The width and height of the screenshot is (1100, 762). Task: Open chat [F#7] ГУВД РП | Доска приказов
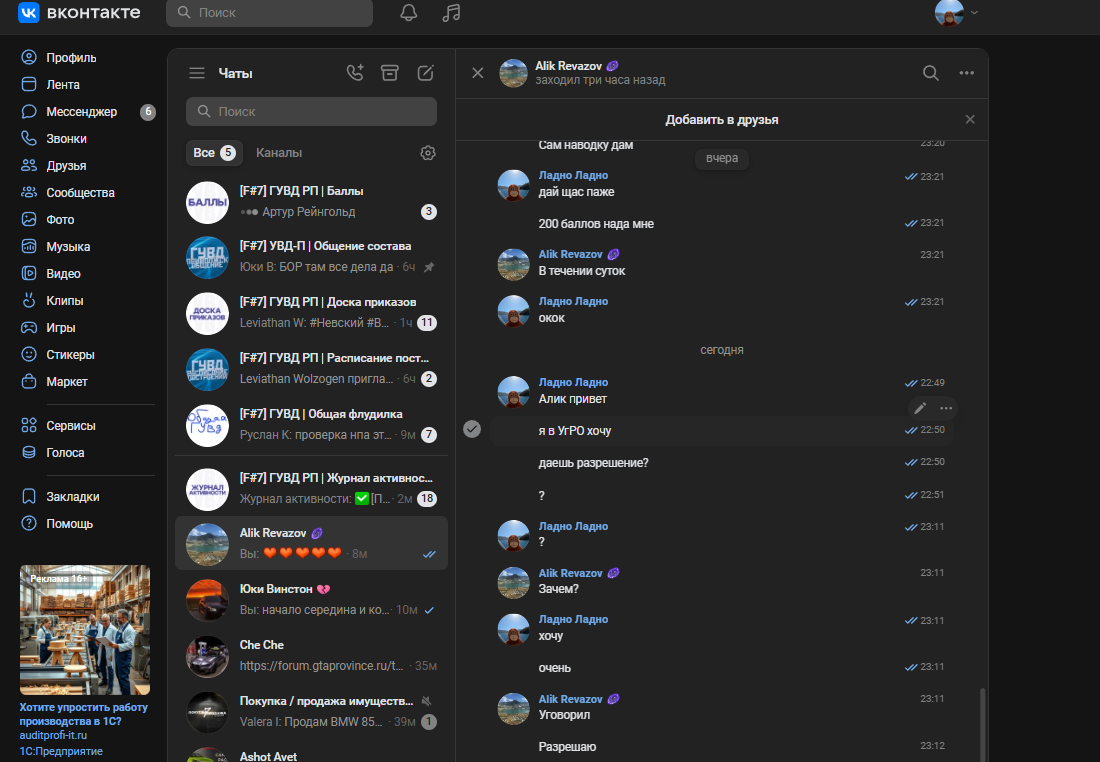click(311, 314)
